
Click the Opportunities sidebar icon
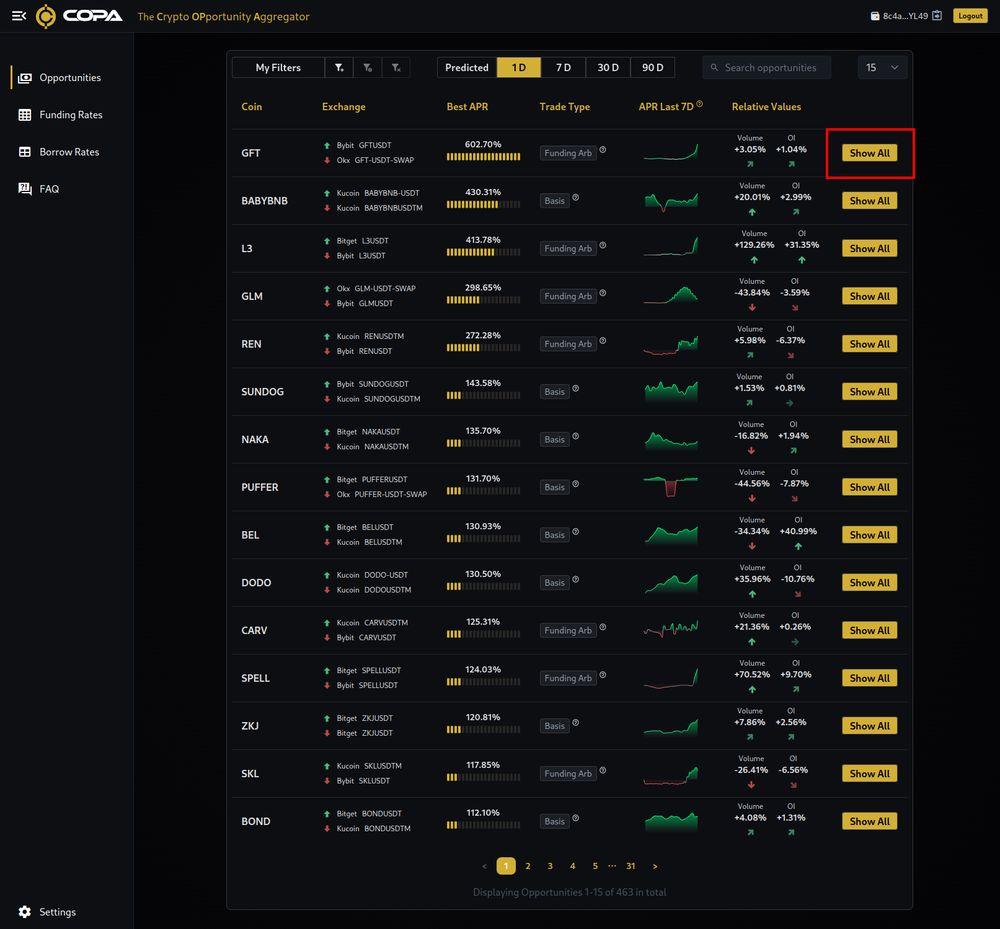tap(25, 78)
